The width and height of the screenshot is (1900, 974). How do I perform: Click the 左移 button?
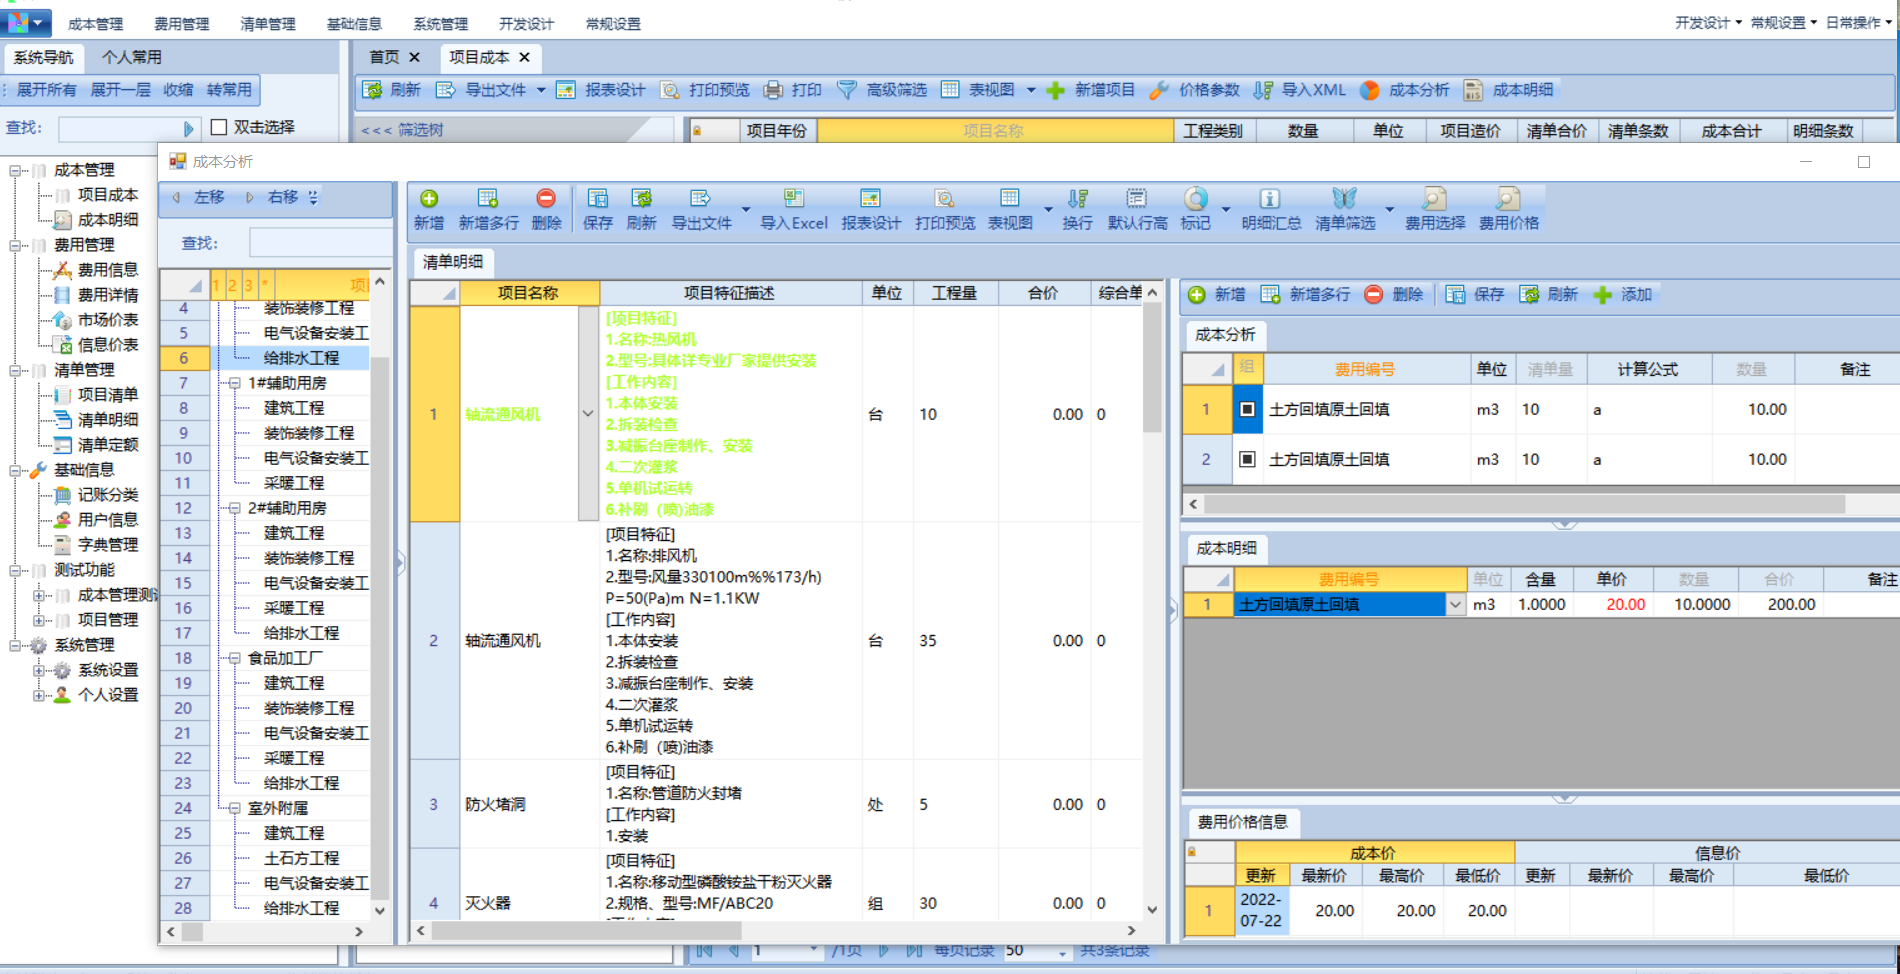pyautogui.click(x=199, y=197)
